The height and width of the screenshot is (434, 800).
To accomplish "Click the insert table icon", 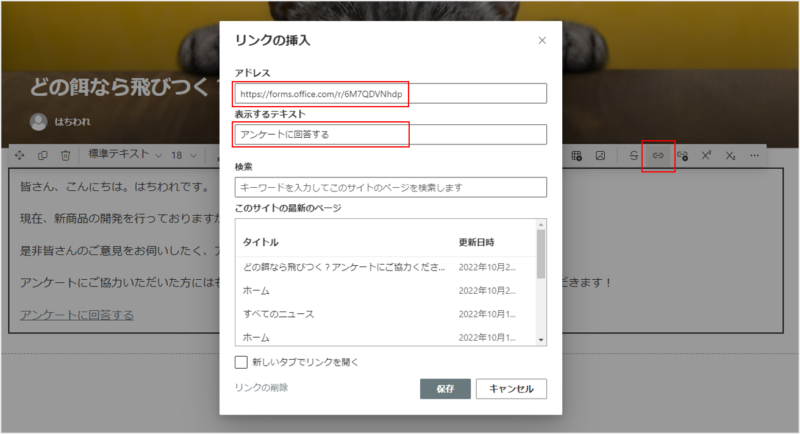I will click(577, 156).
